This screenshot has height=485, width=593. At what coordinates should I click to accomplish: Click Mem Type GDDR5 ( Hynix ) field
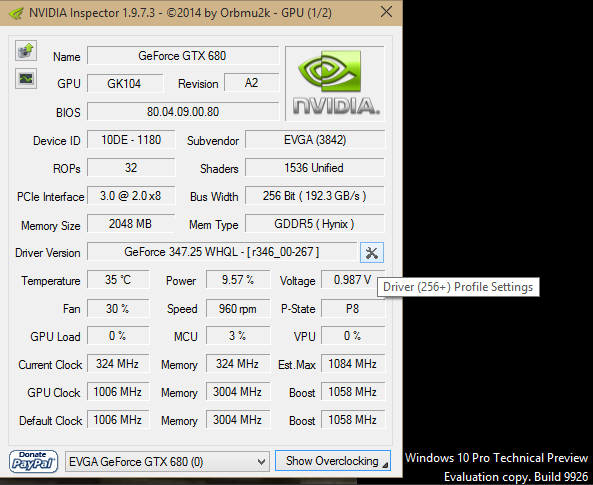315,224
